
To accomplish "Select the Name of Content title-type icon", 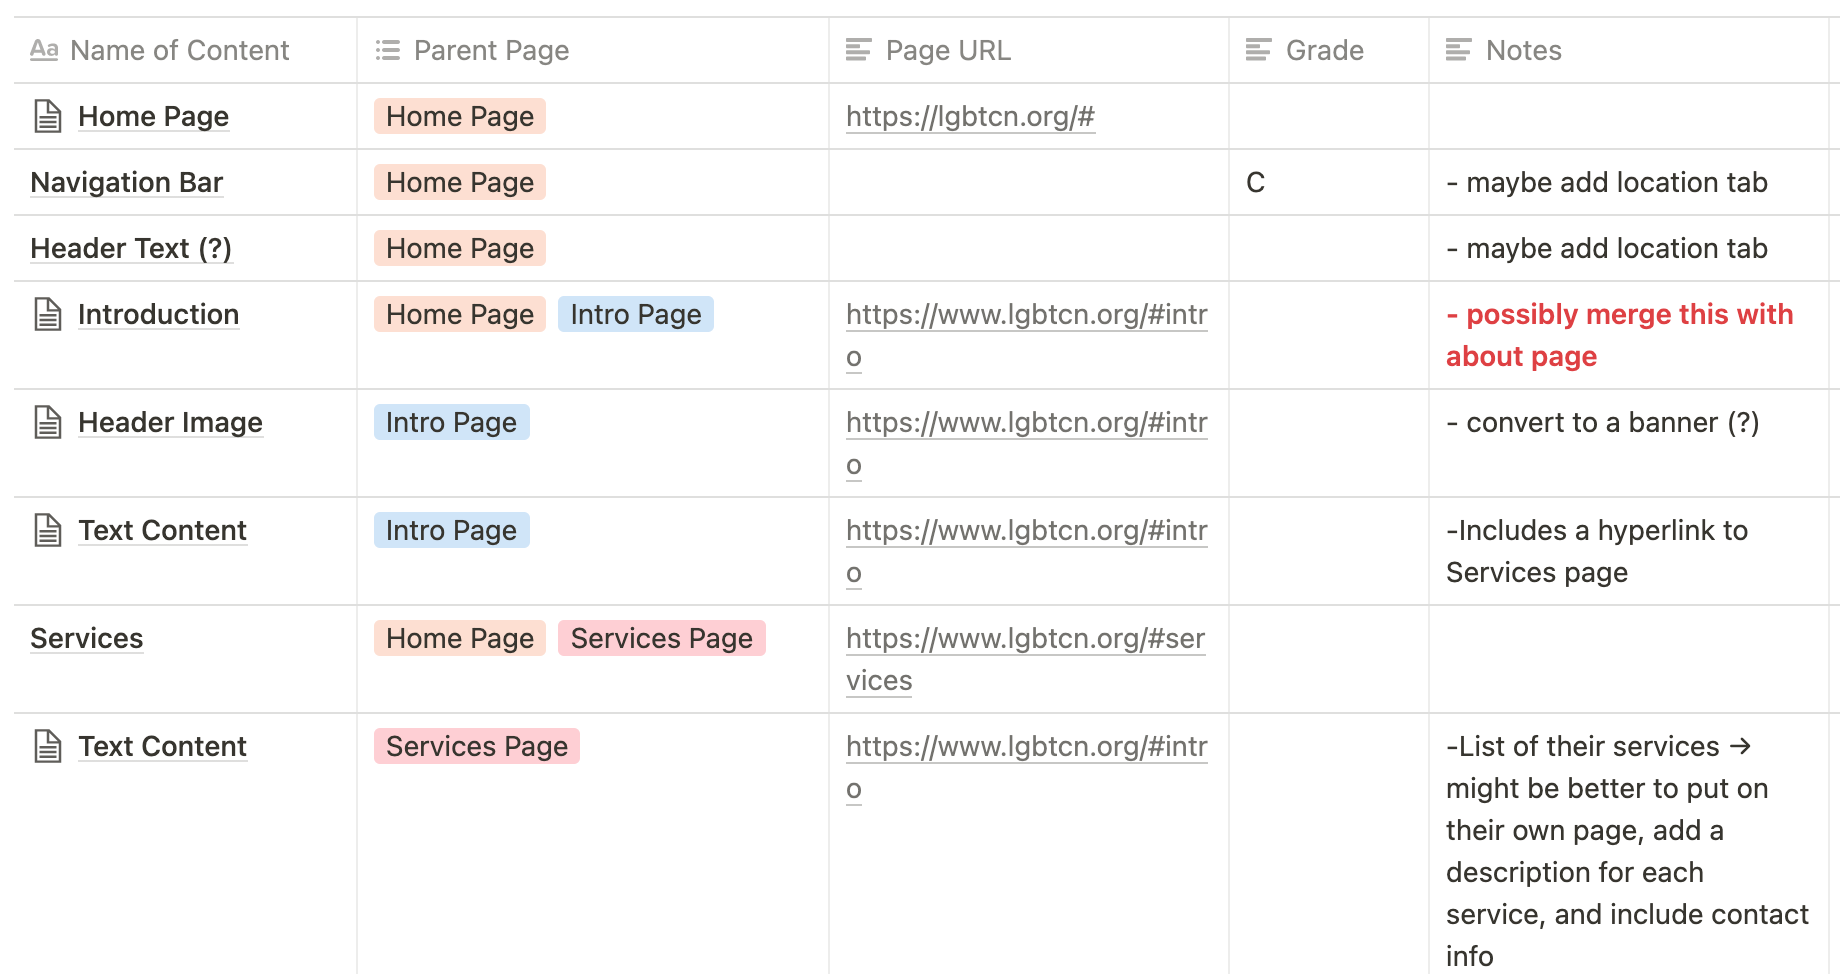I will pos(44,50).
